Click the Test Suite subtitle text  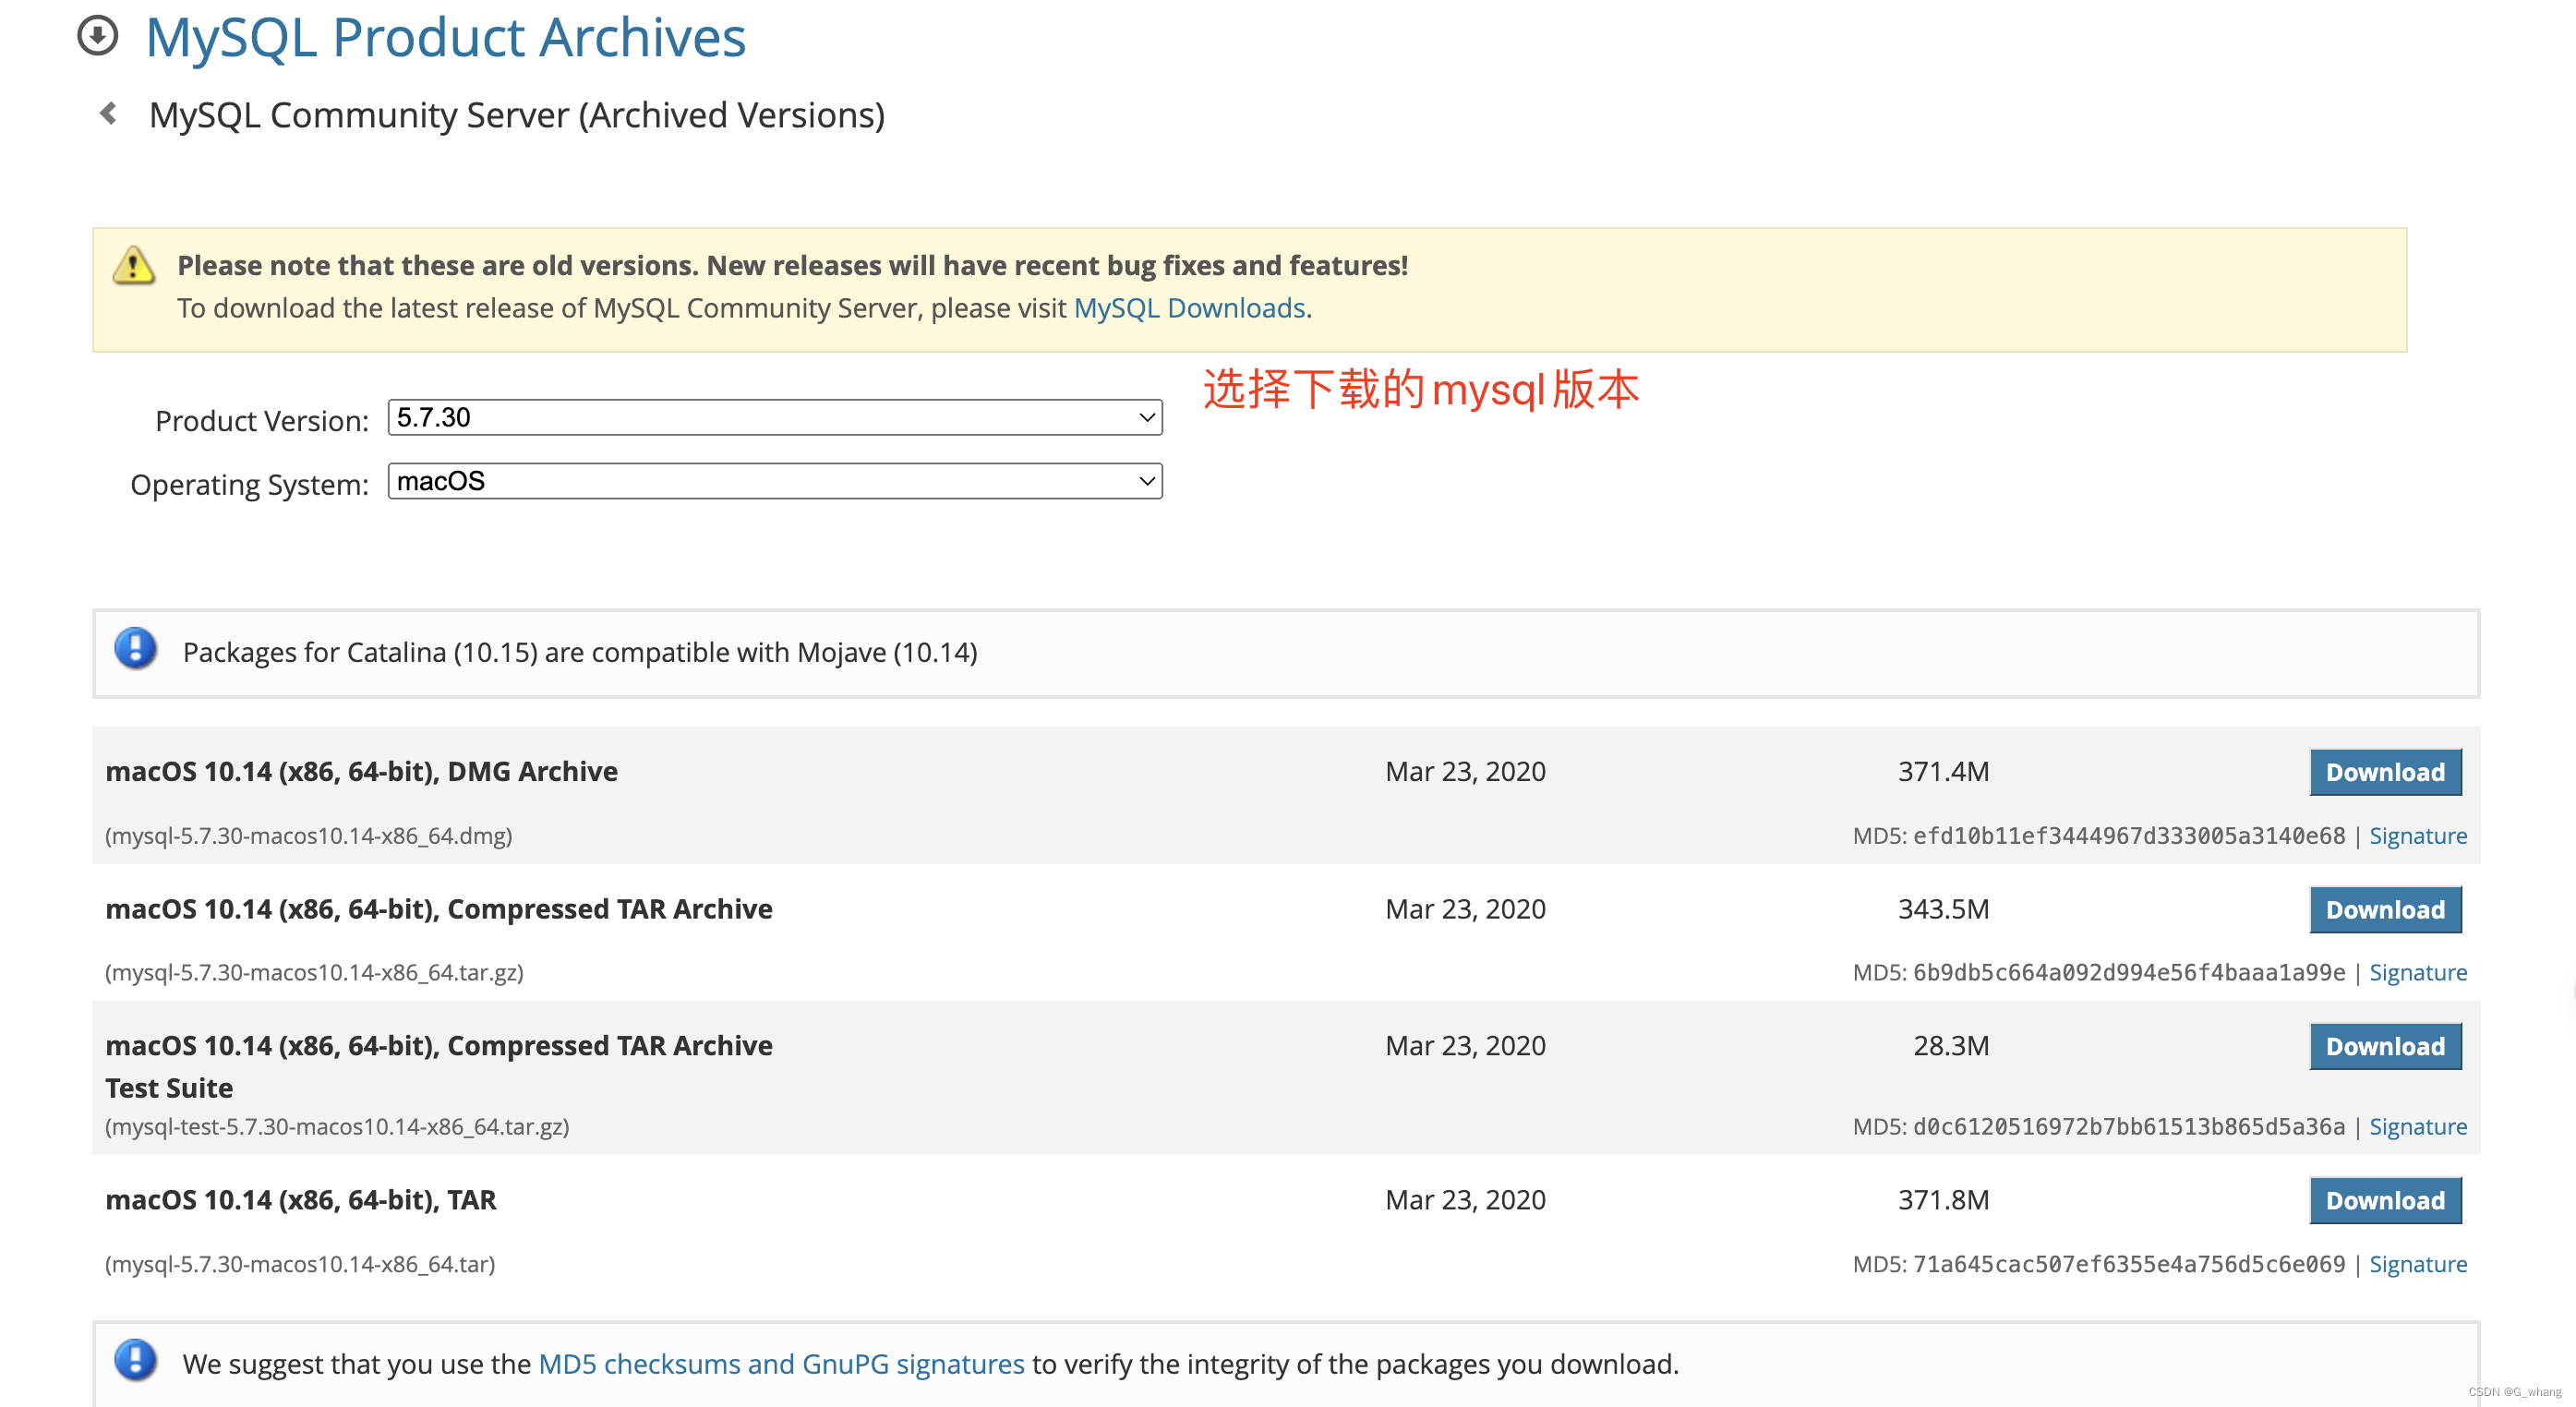coord(169,1088)
